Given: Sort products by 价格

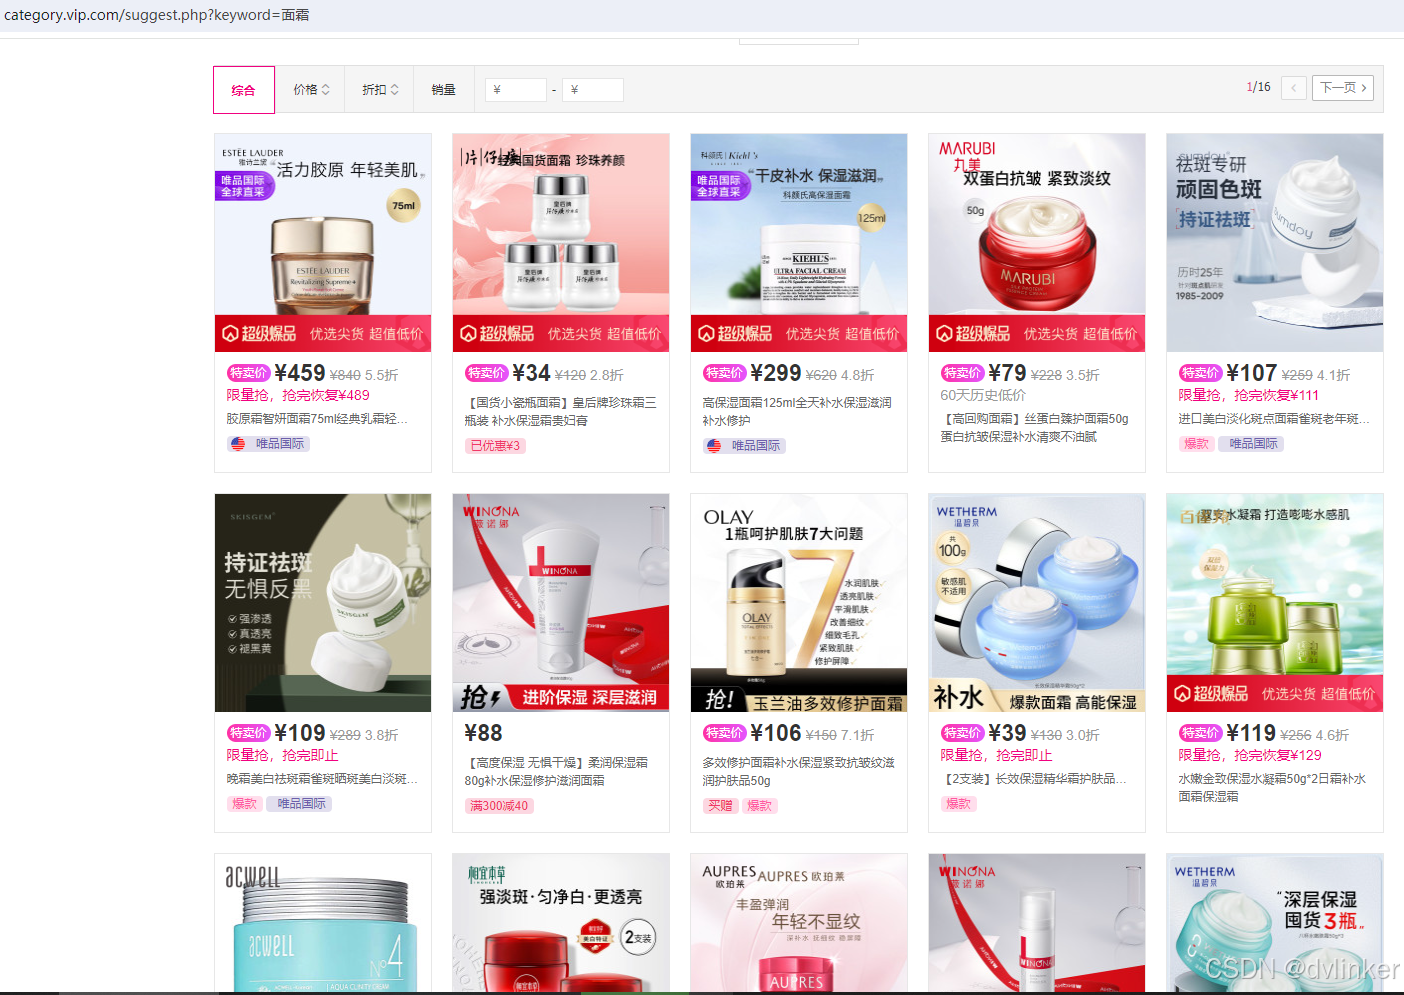Looking at the screenshot, I should click(x=311, y=90).
